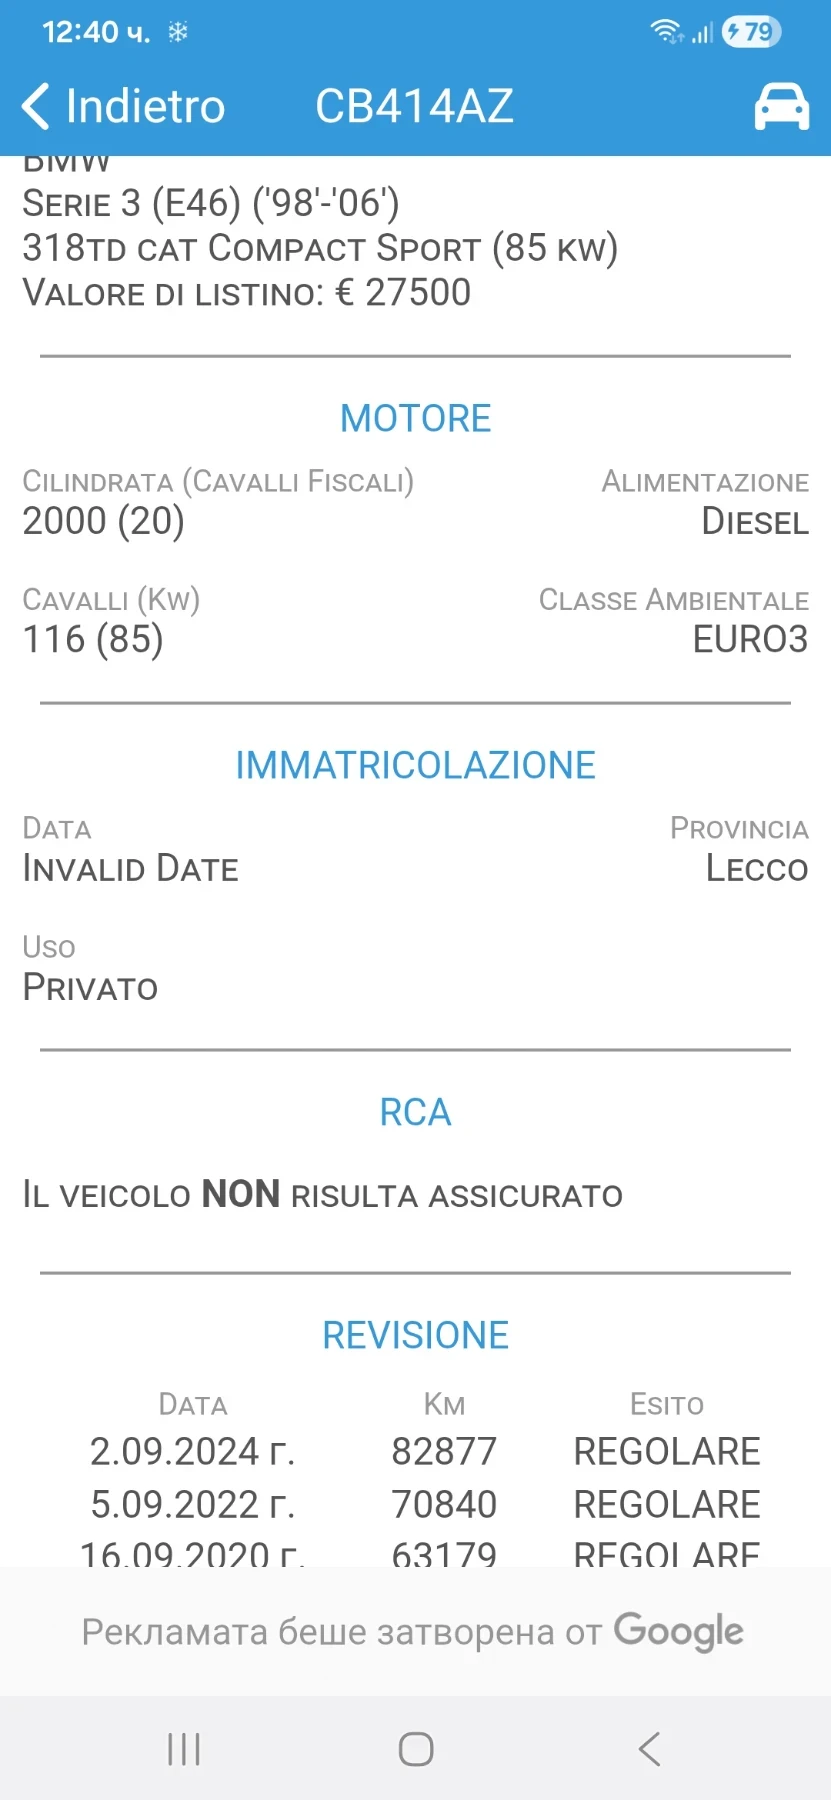Image resolution: width=831 pixels, height=1800 pixels.
Task: Tap the snowflake status bar icon
Action: [x=178, y=32]
